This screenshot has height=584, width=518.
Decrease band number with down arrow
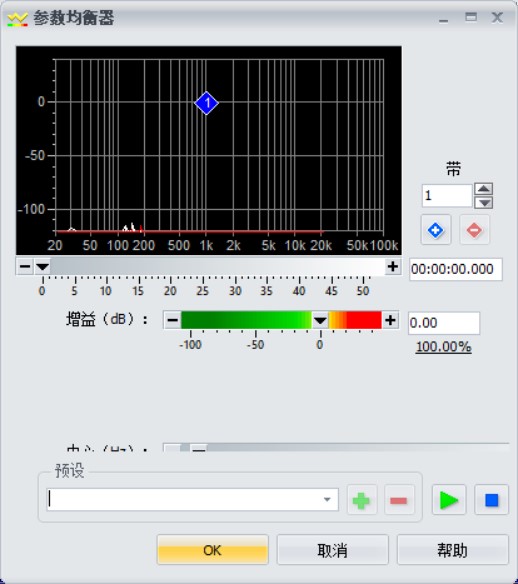coord(484,203)
